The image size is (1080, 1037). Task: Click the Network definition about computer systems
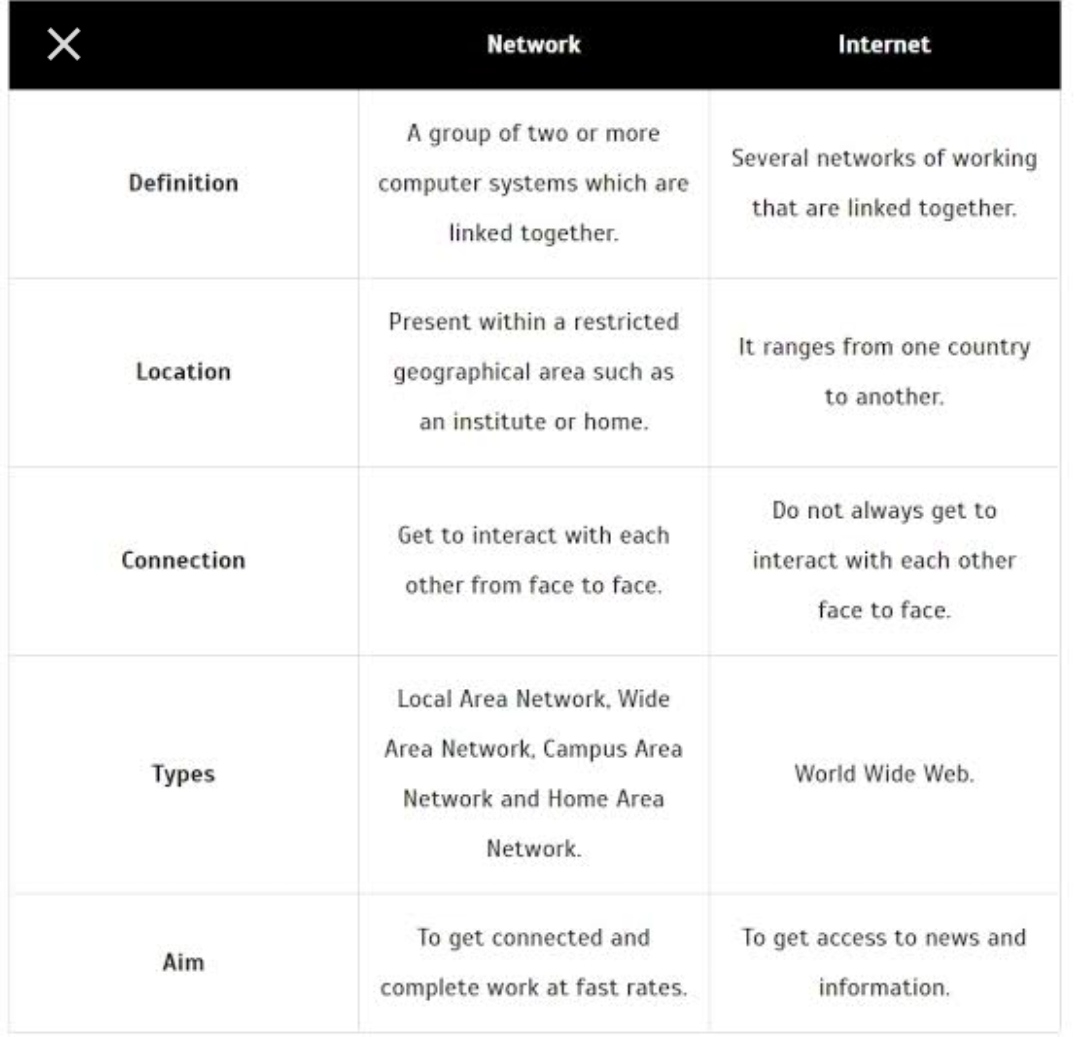click(534, 184)
